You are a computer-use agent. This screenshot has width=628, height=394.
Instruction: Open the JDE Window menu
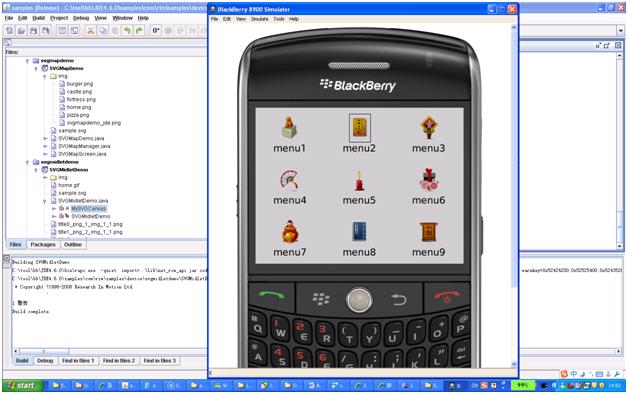pos(122,18)
